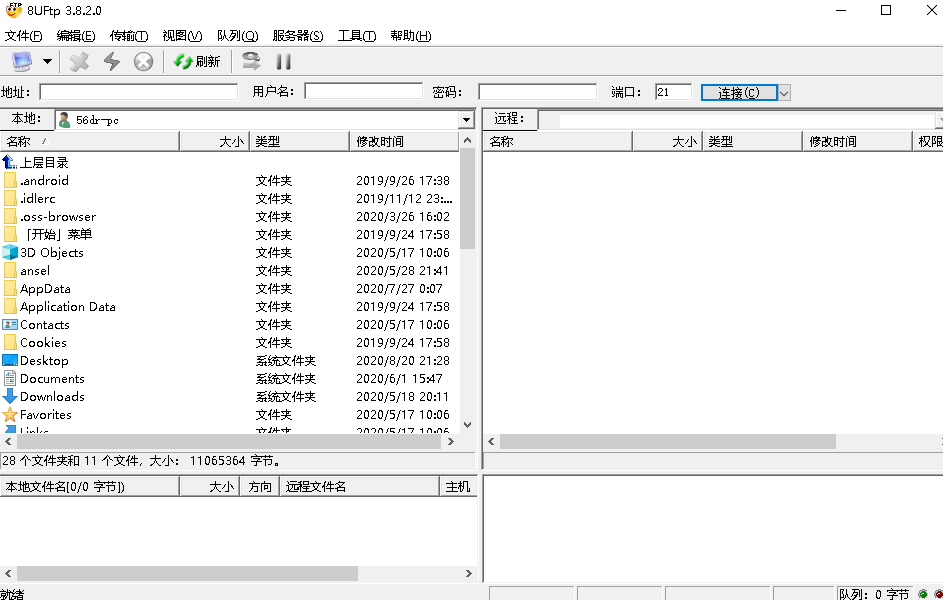Viewport: 943px width, 600px height.
Task: Select the Downloads arrow icon
Action: click(10, 396)
